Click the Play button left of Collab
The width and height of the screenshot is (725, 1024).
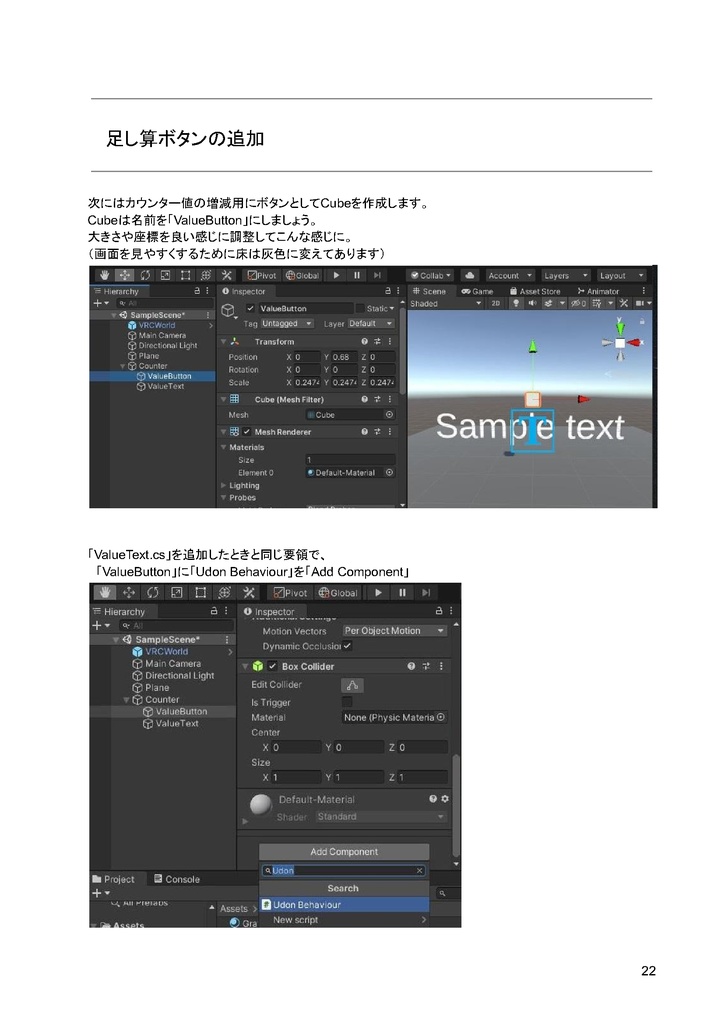click(x=336, y=276)
